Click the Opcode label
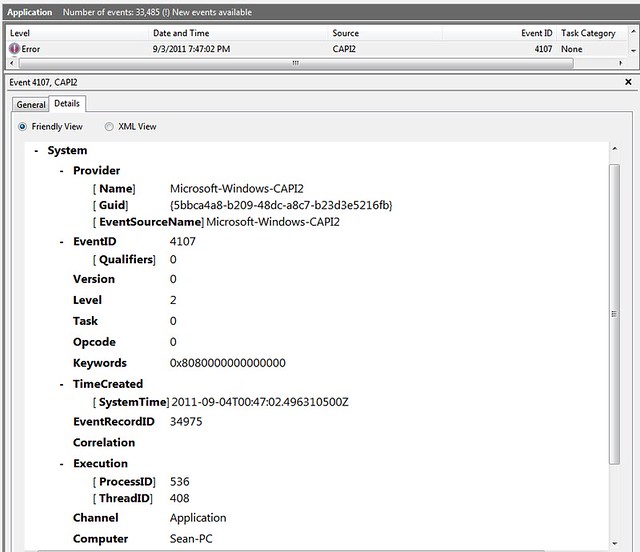The width and height of the screenshot is (640, 552). tap(94, 342)
